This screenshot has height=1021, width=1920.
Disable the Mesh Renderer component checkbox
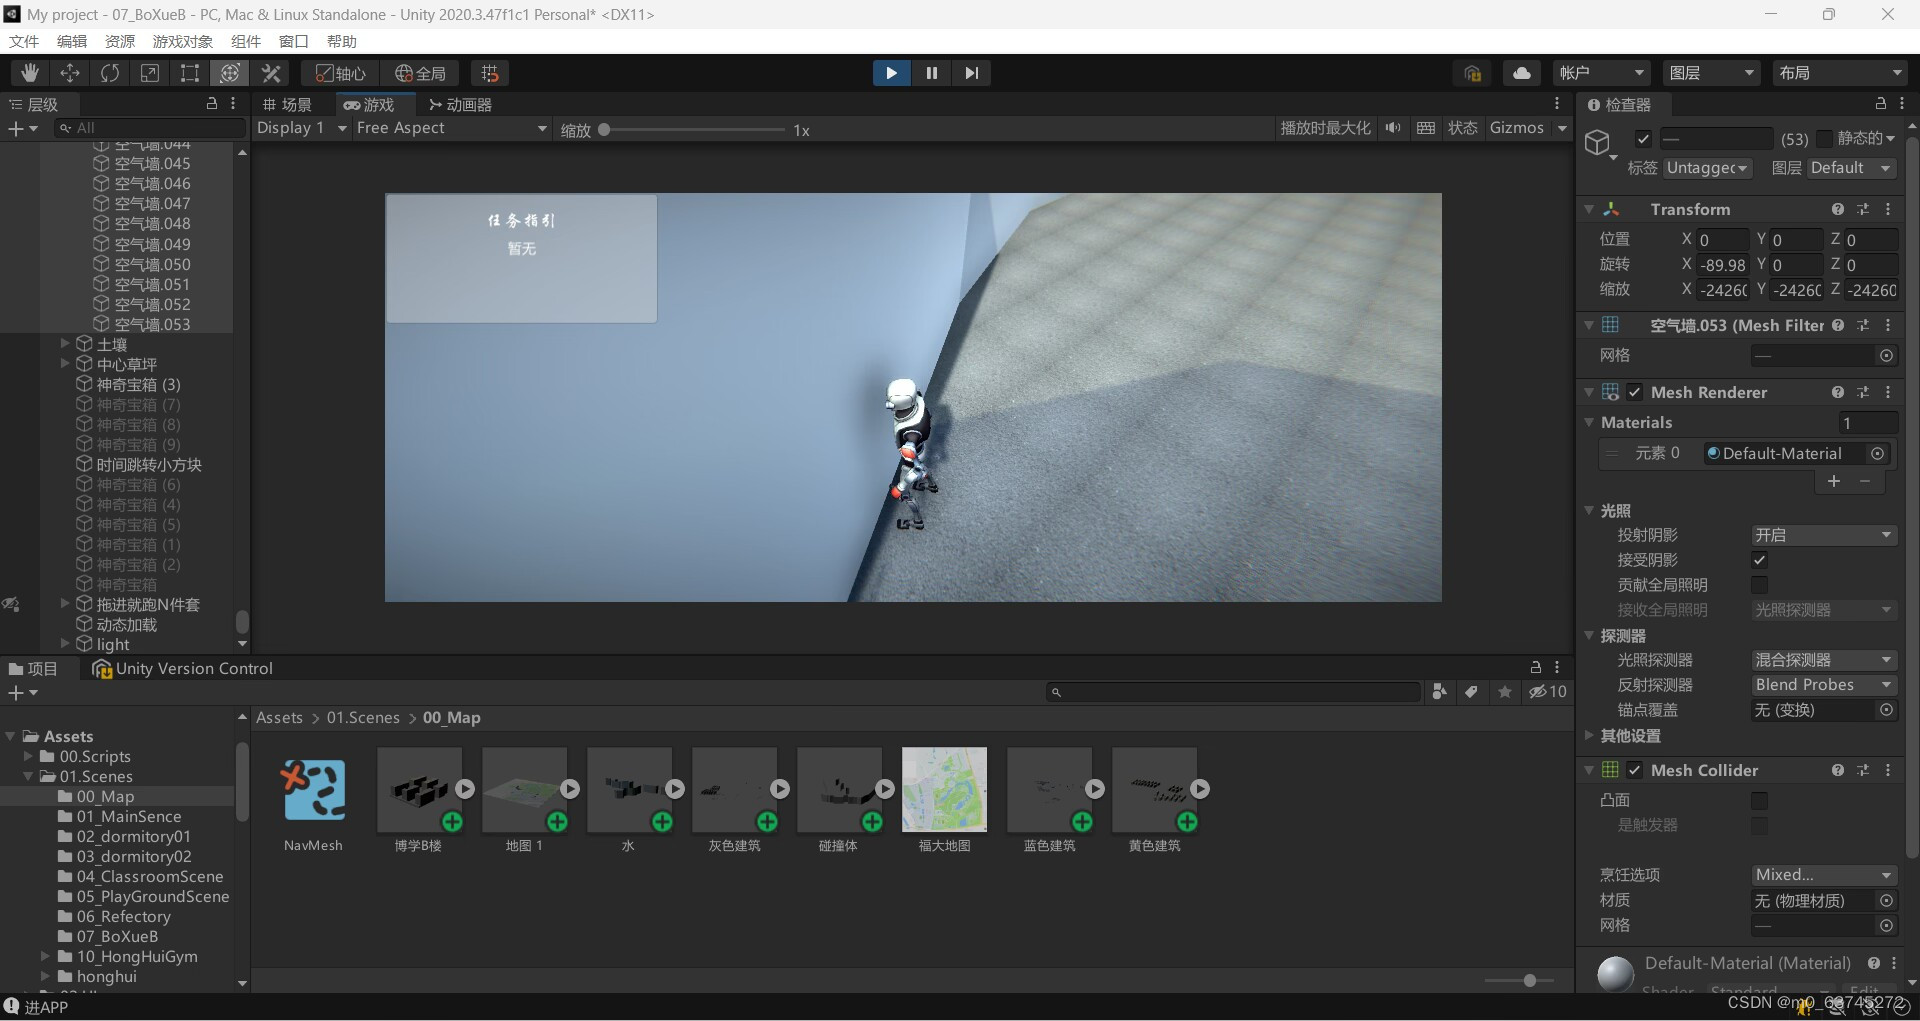point(1635,392)
